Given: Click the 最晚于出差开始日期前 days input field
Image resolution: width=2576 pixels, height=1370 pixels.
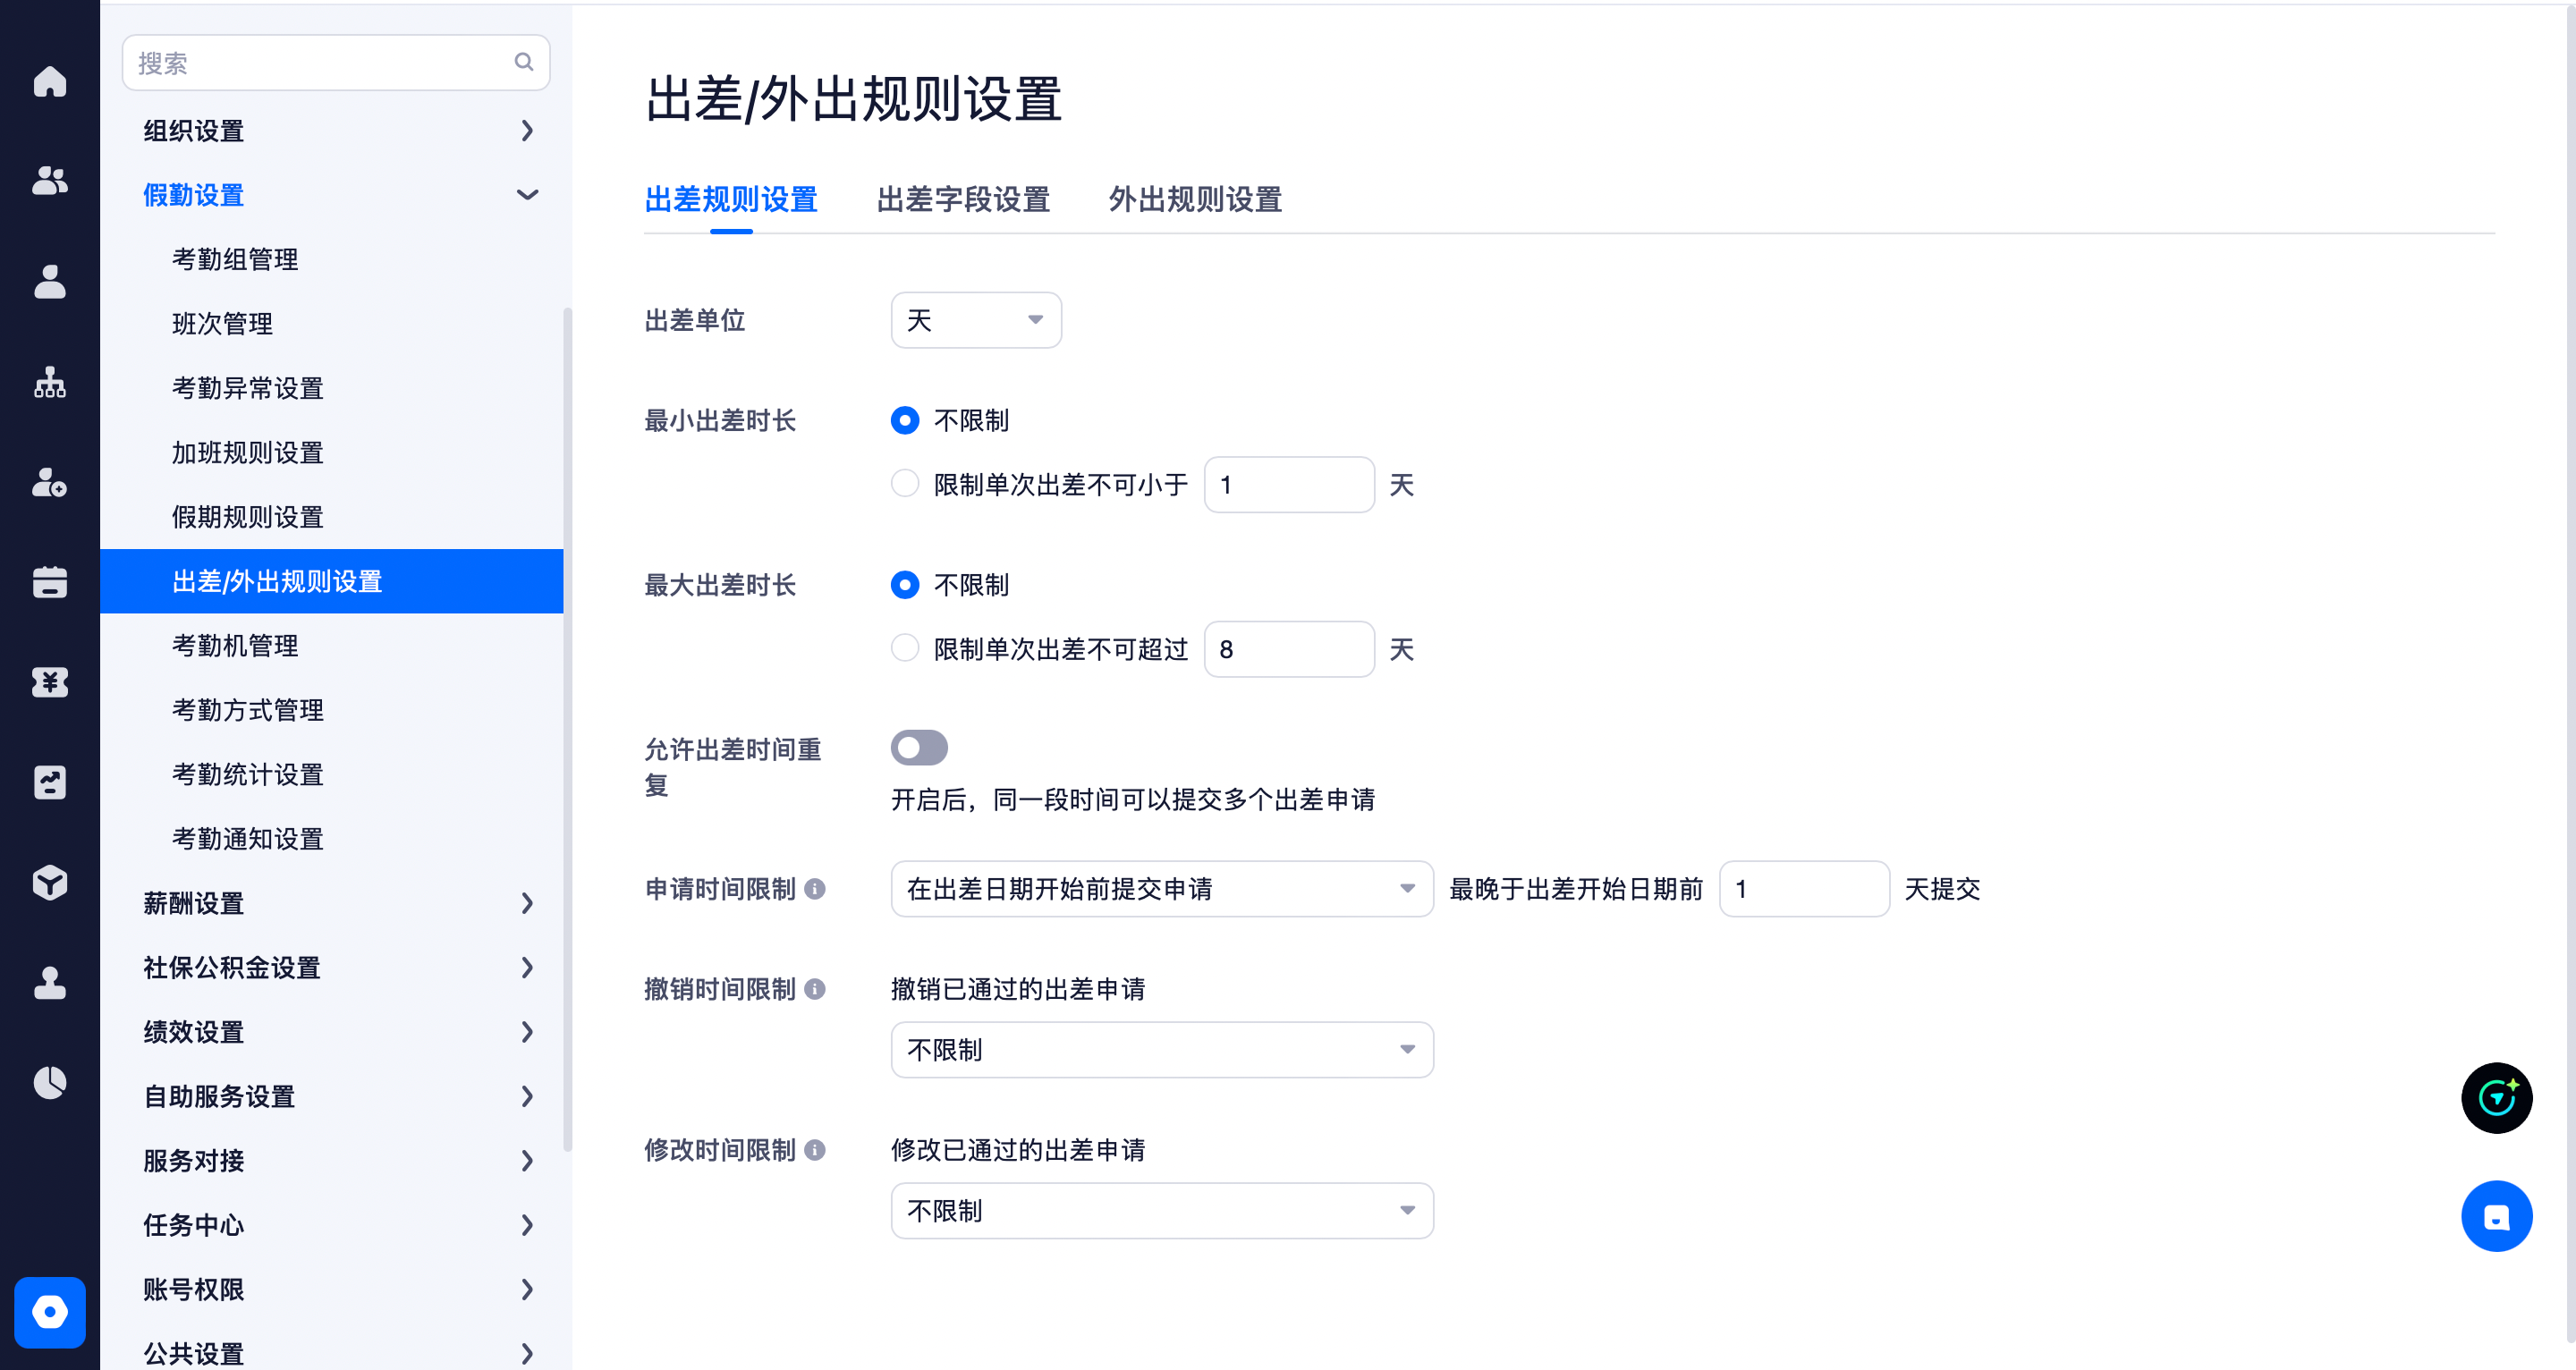Looking at the screenshot, I should click(1804, 889).
